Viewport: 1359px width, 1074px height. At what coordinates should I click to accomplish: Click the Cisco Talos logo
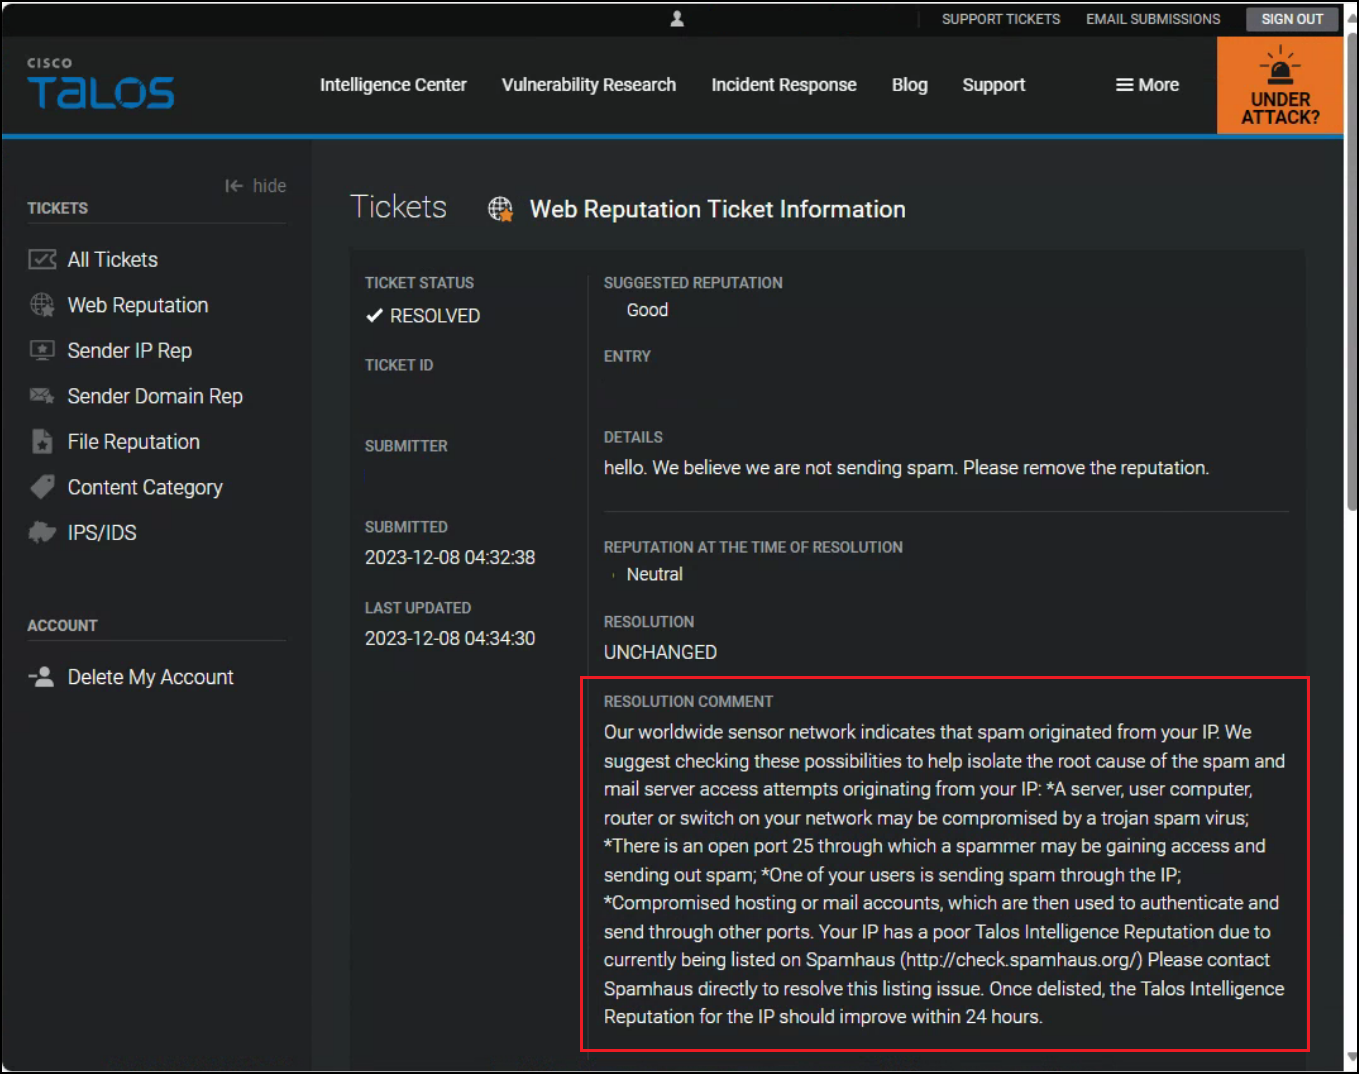coord(100,84)
